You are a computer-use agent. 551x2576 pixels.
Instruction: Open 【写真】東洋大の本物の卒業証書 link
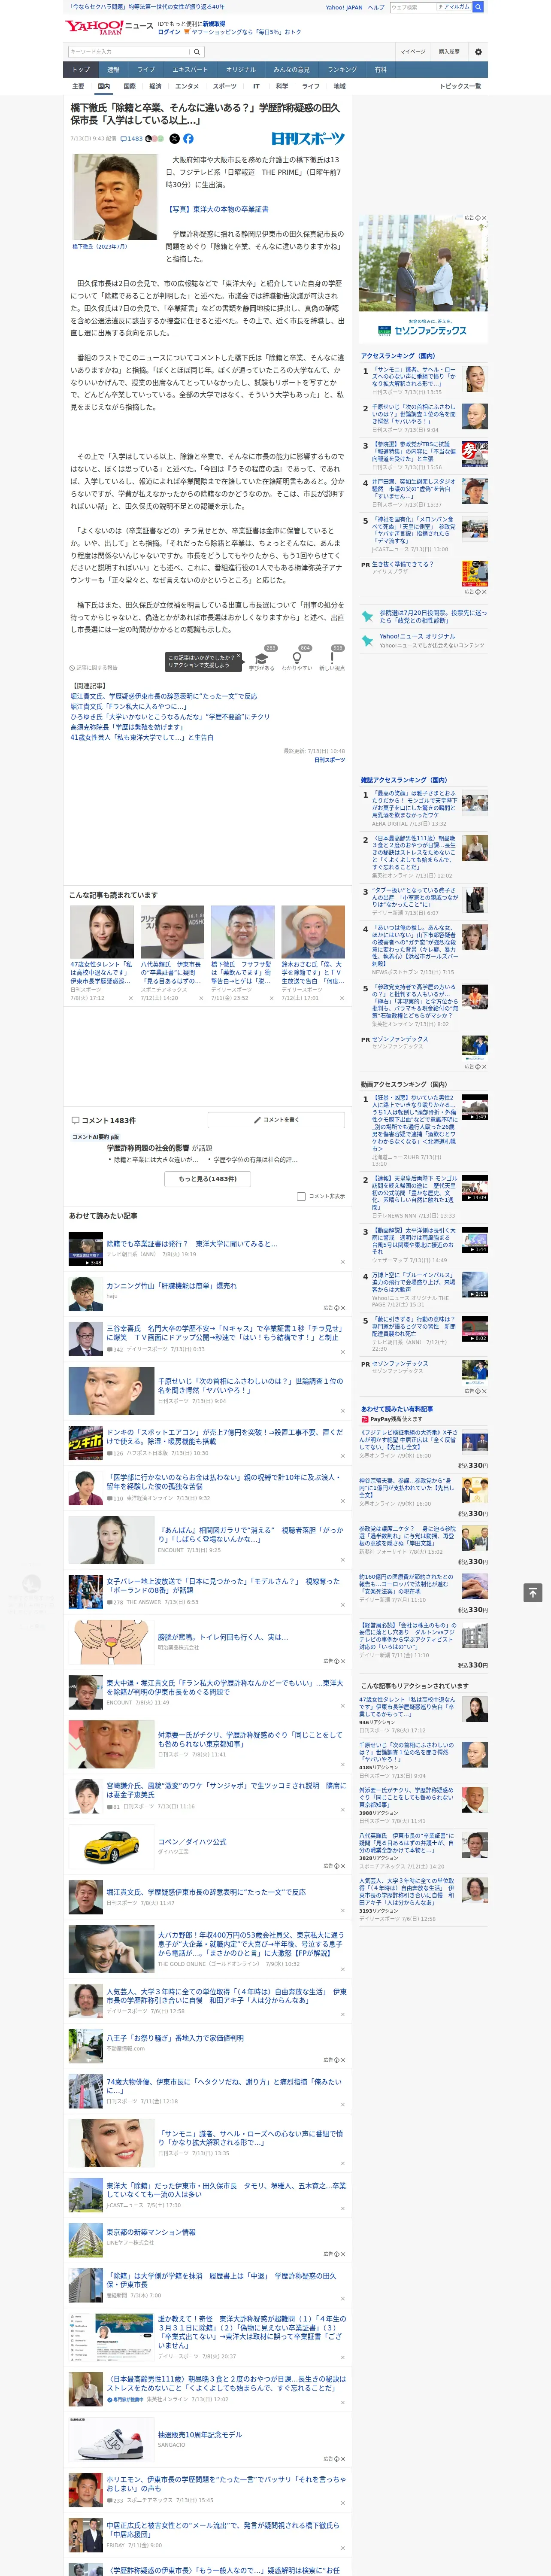(x=218, y=209)
